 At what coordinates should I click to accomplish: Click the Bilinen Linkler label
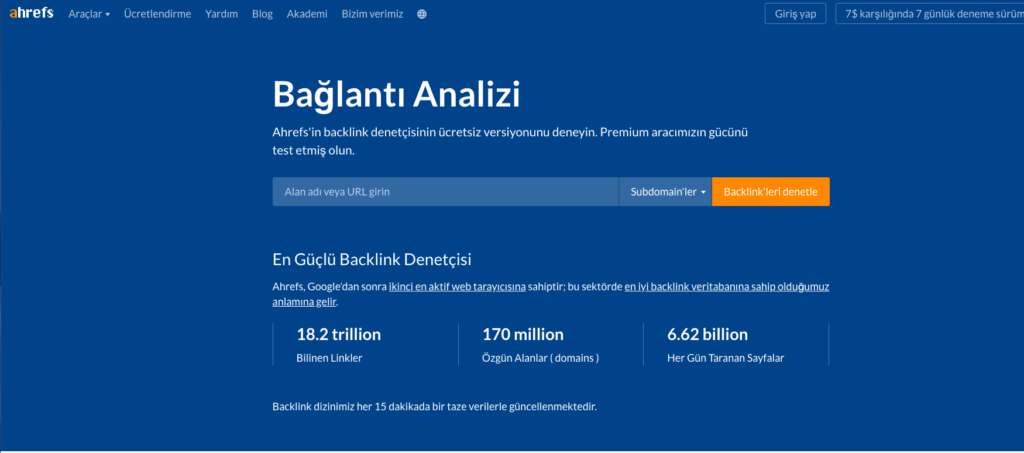click(329, 358)
